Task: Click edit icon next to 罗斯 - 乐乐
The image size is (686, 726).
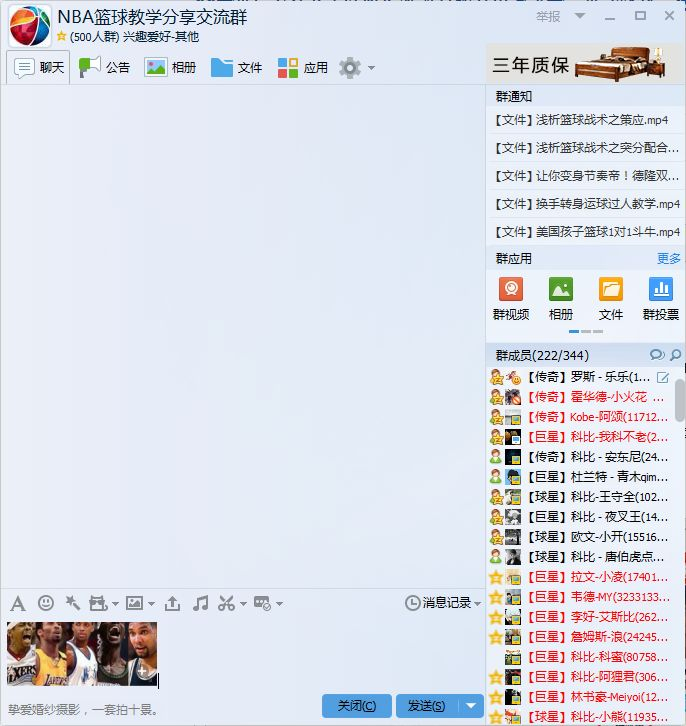Action: tap(663, 378)
